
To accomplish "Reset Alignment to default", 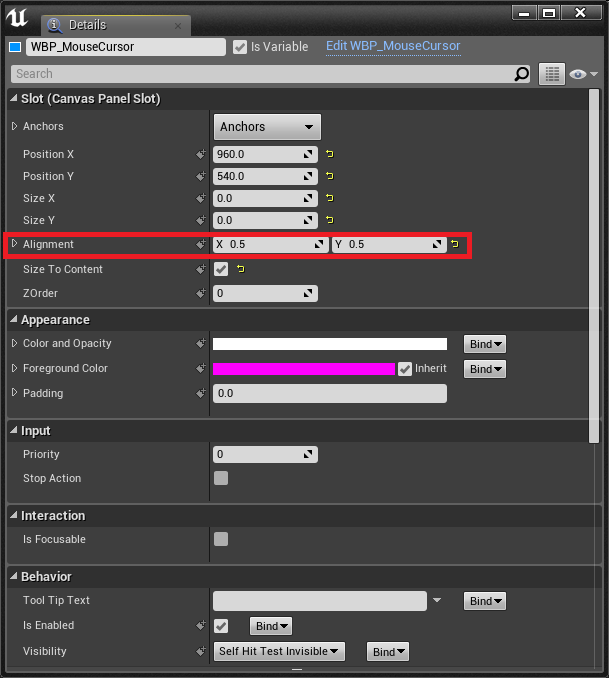I will (455, 244).
